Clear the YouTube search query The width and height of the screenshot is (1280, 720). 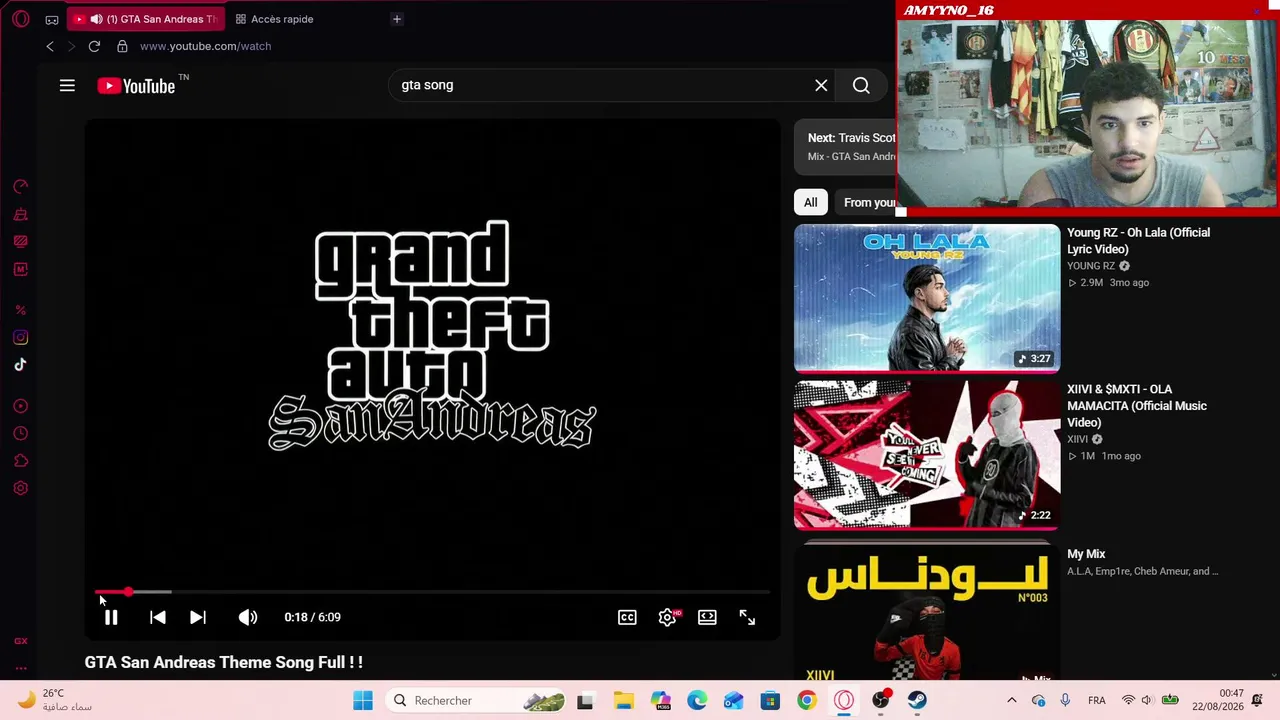(821, 86)
